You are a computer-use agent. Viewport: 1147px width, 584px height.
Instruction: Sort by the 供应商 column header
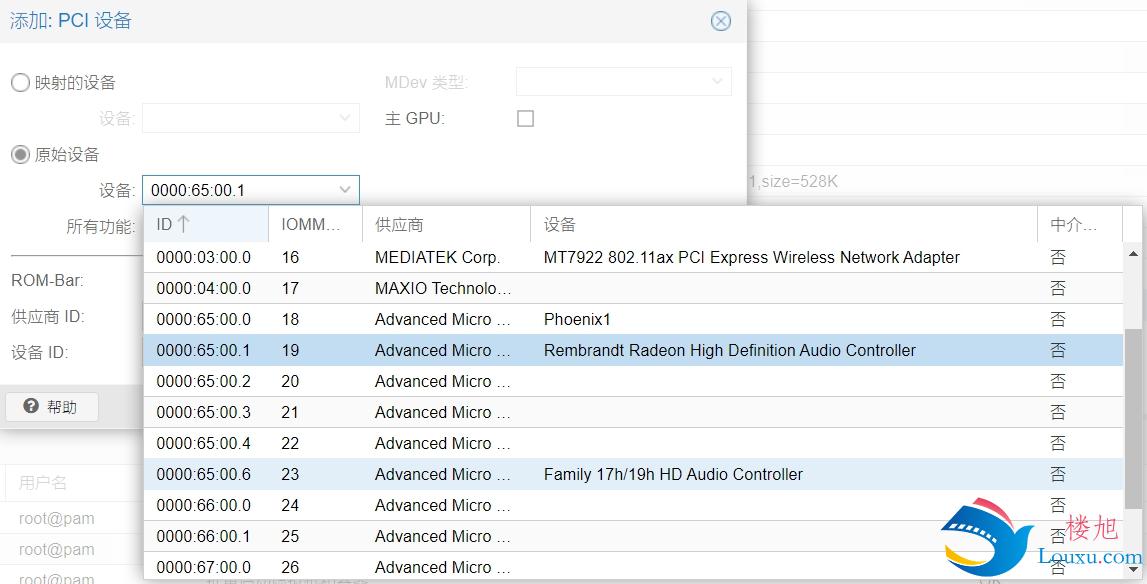[x=446, y=225]
